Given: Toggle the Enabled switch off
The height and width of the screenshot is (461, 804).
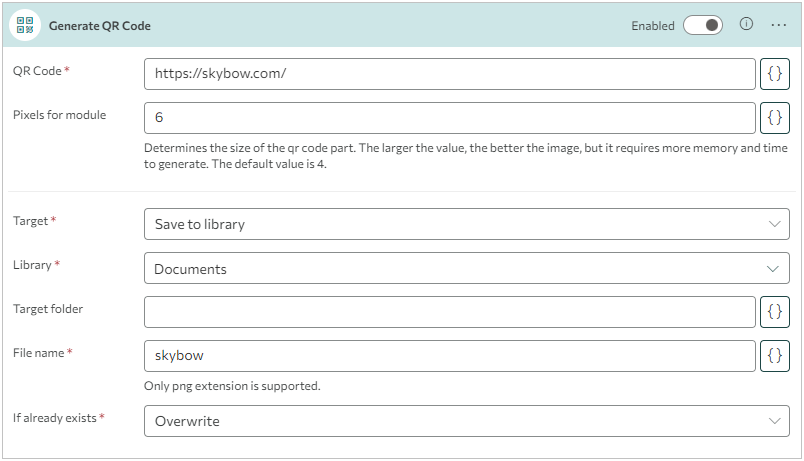Looking at the screenshot, I should coord(703,25).
